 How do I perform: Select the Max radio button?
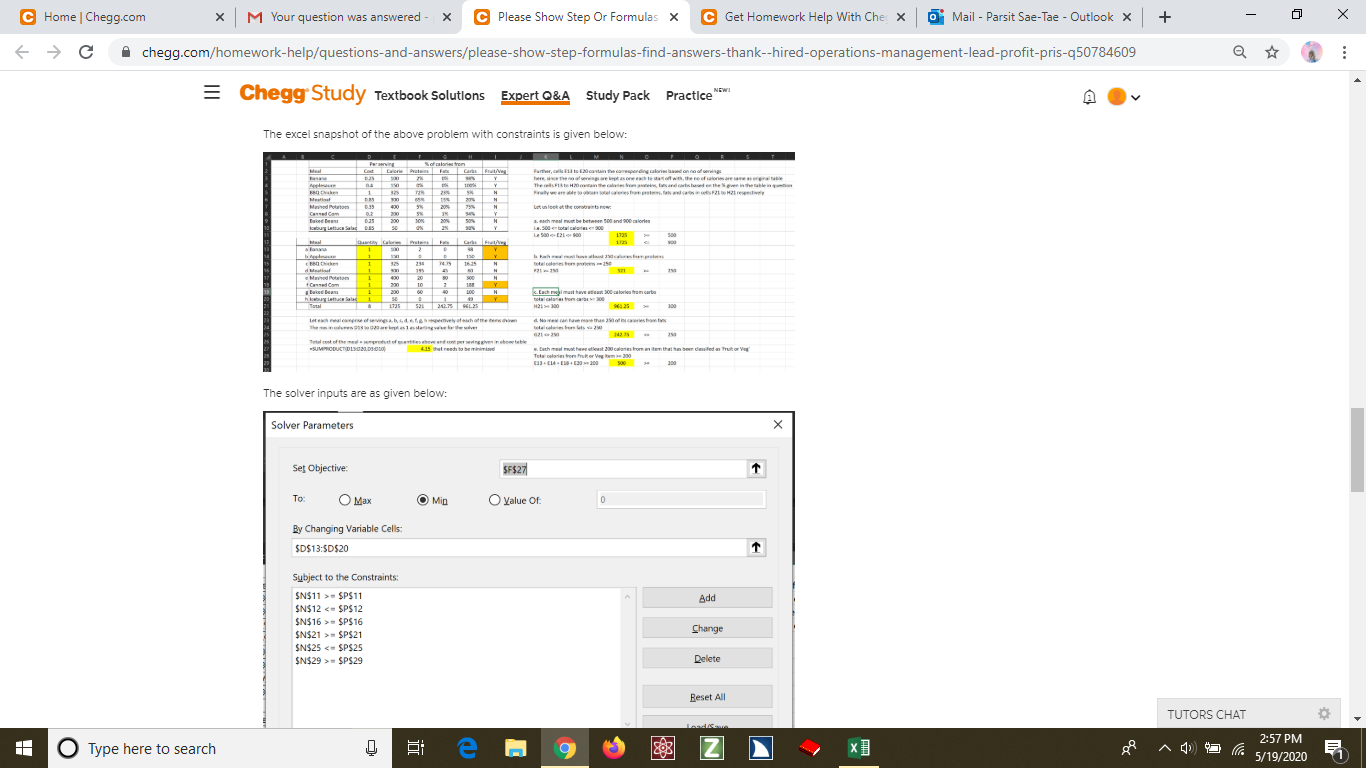click(345, 500)
